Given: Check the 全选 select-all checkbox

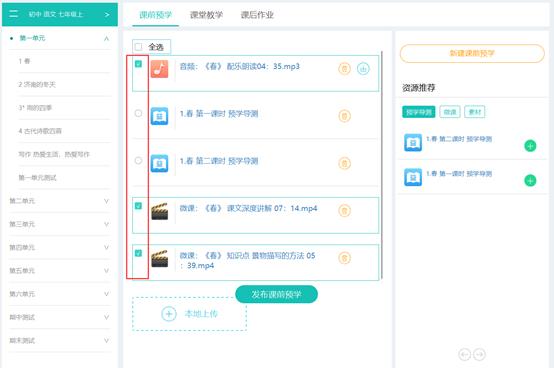Looking at the screenshot, I should (x=138, y=47).
